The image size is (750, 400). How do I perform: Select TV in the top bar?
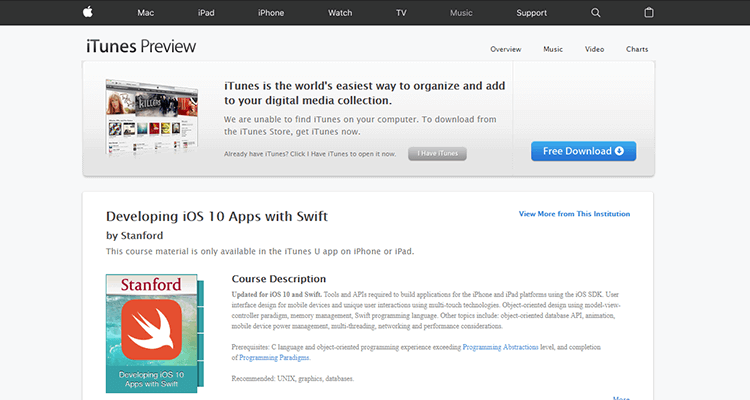click(401, 13)
